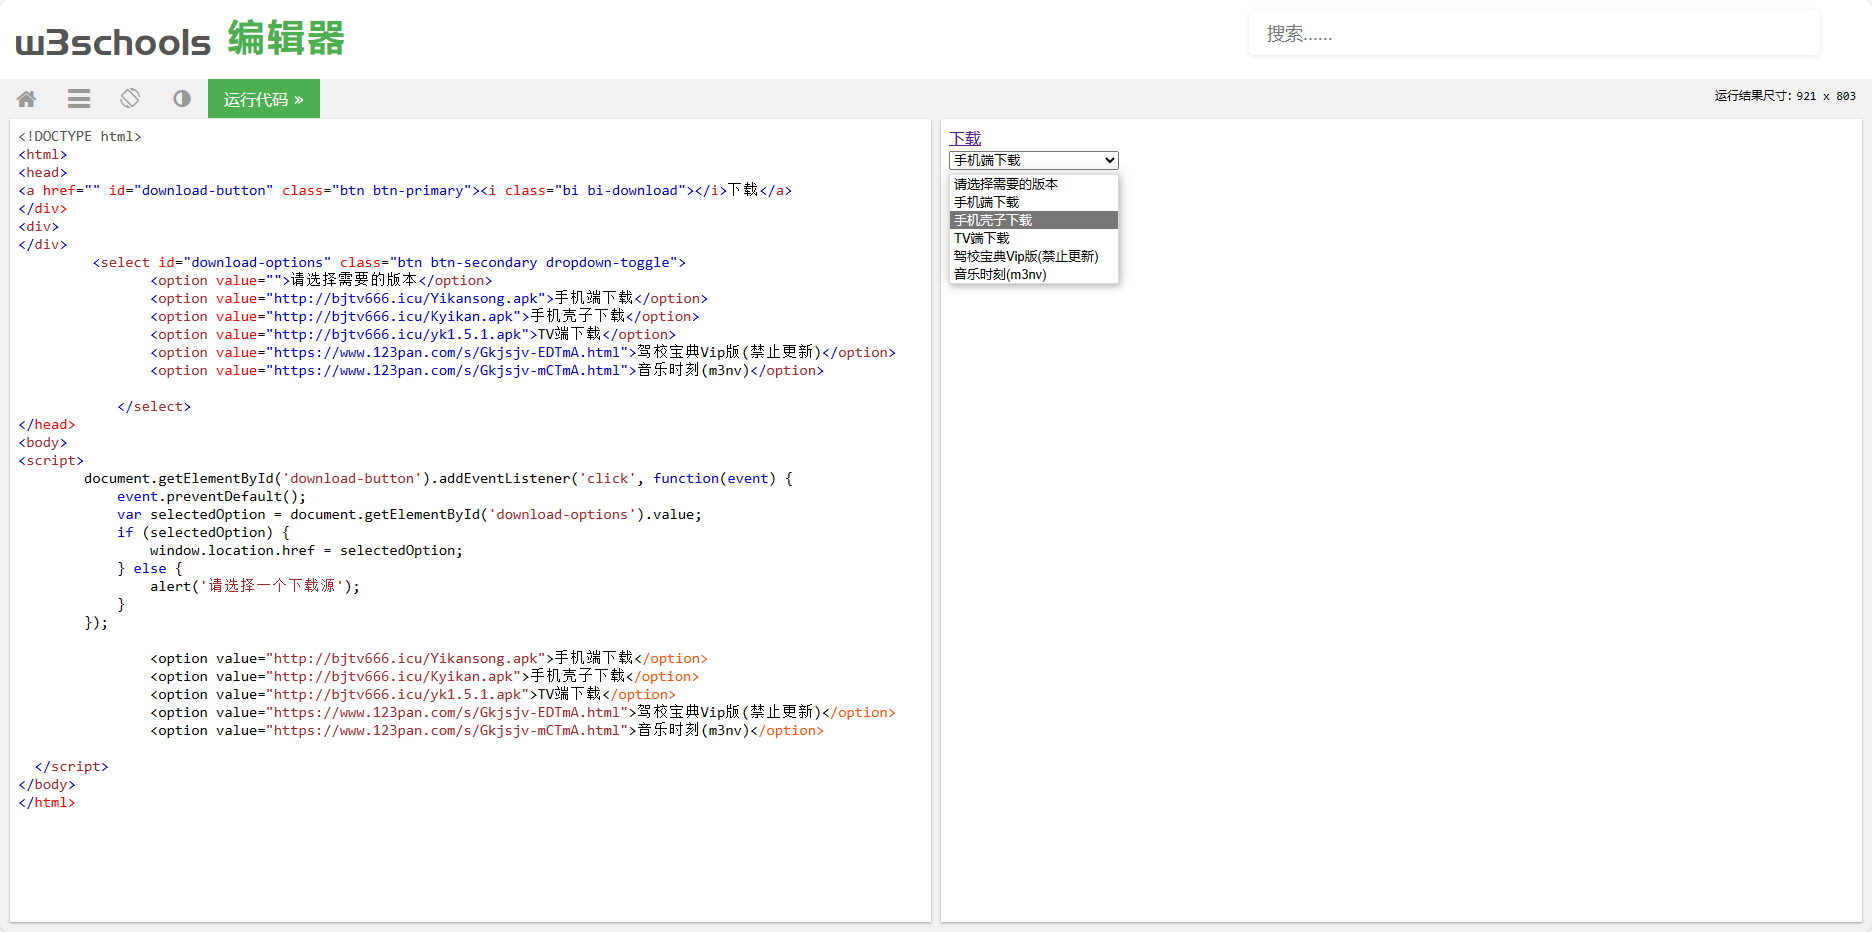Click the event.preventDefault(); code line
The width and height of the screenshot is (1872, 932).
point(212,497)
